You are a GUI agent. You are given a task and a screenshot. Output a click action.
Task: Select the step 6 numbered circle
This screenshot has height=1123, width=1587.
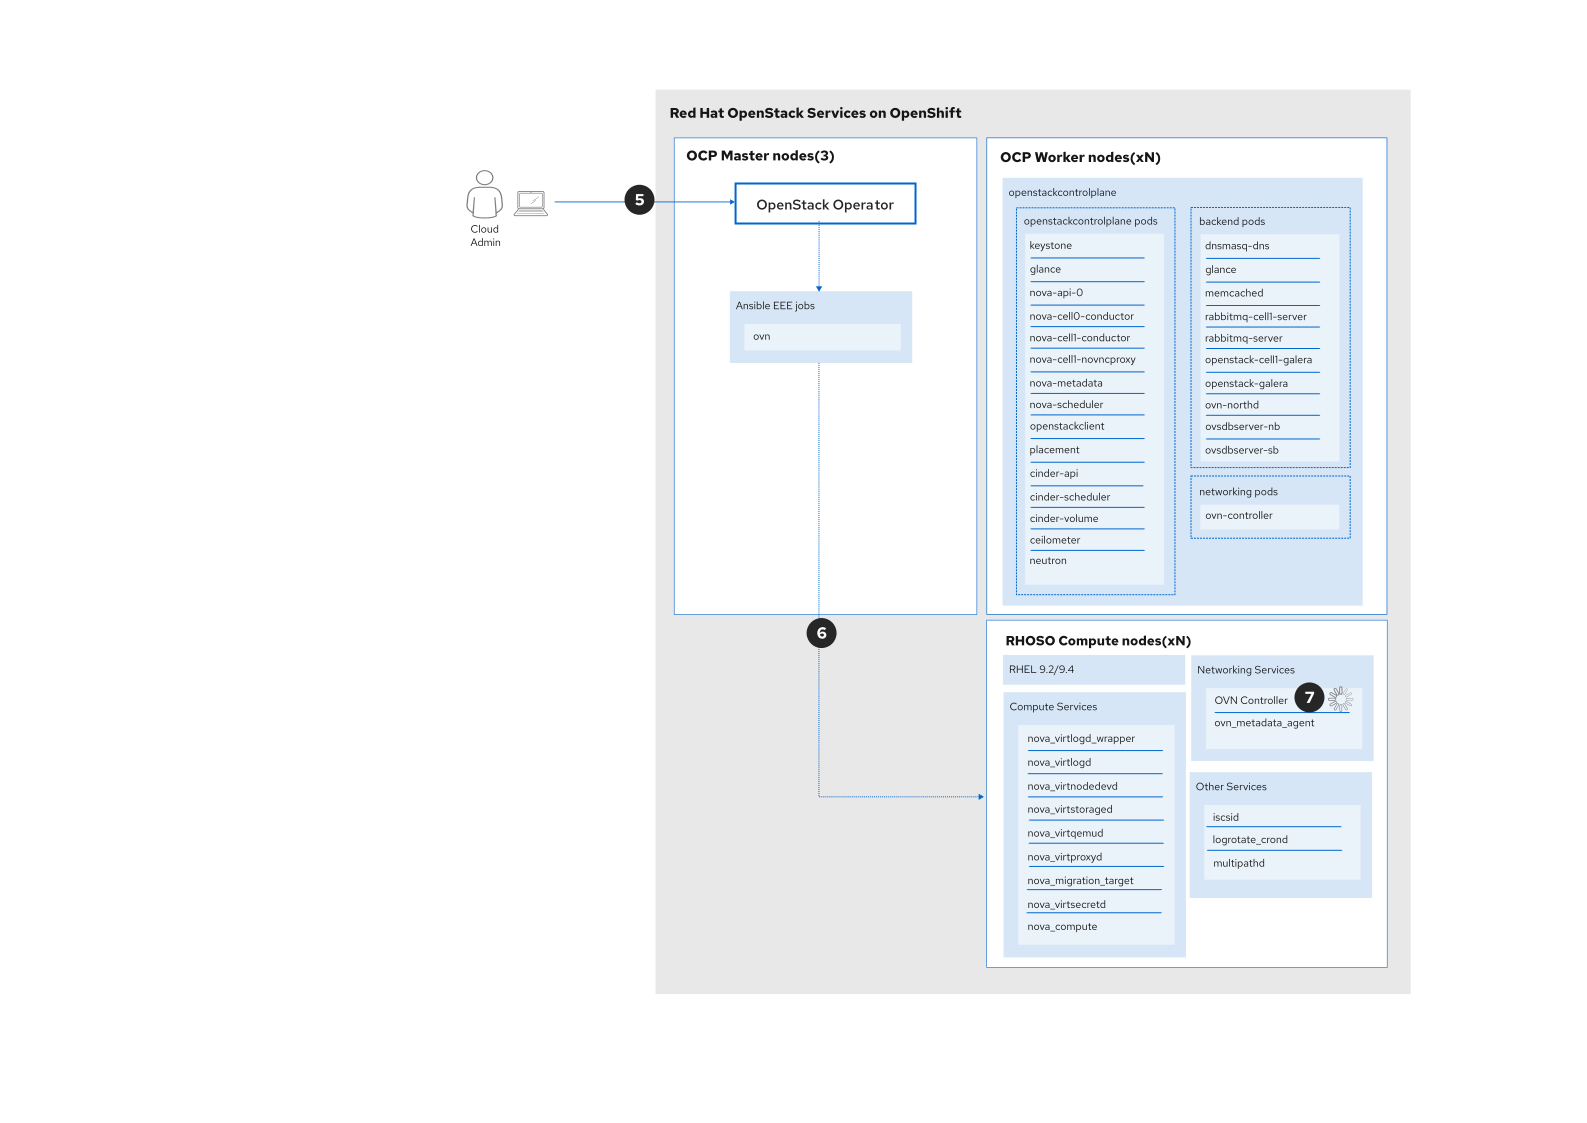[821, 633]
